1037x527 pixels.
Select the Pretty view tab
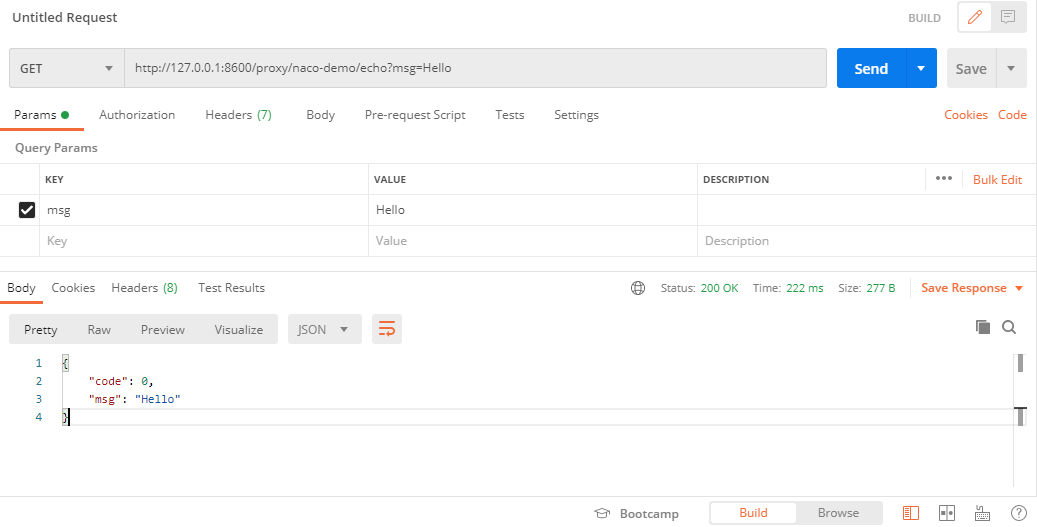(x=40, y=329)
